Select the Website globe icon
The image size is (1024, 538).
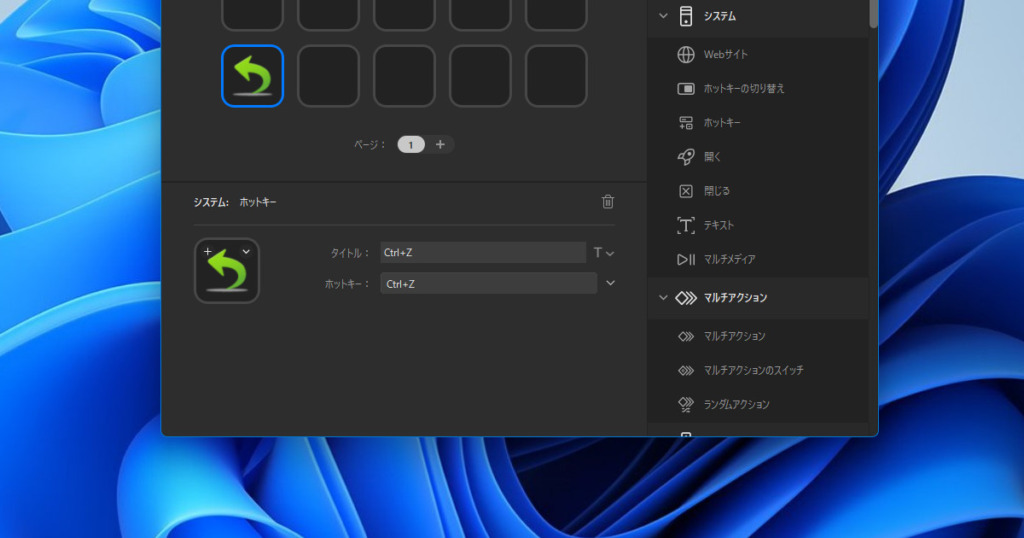(x=685, y=54)
